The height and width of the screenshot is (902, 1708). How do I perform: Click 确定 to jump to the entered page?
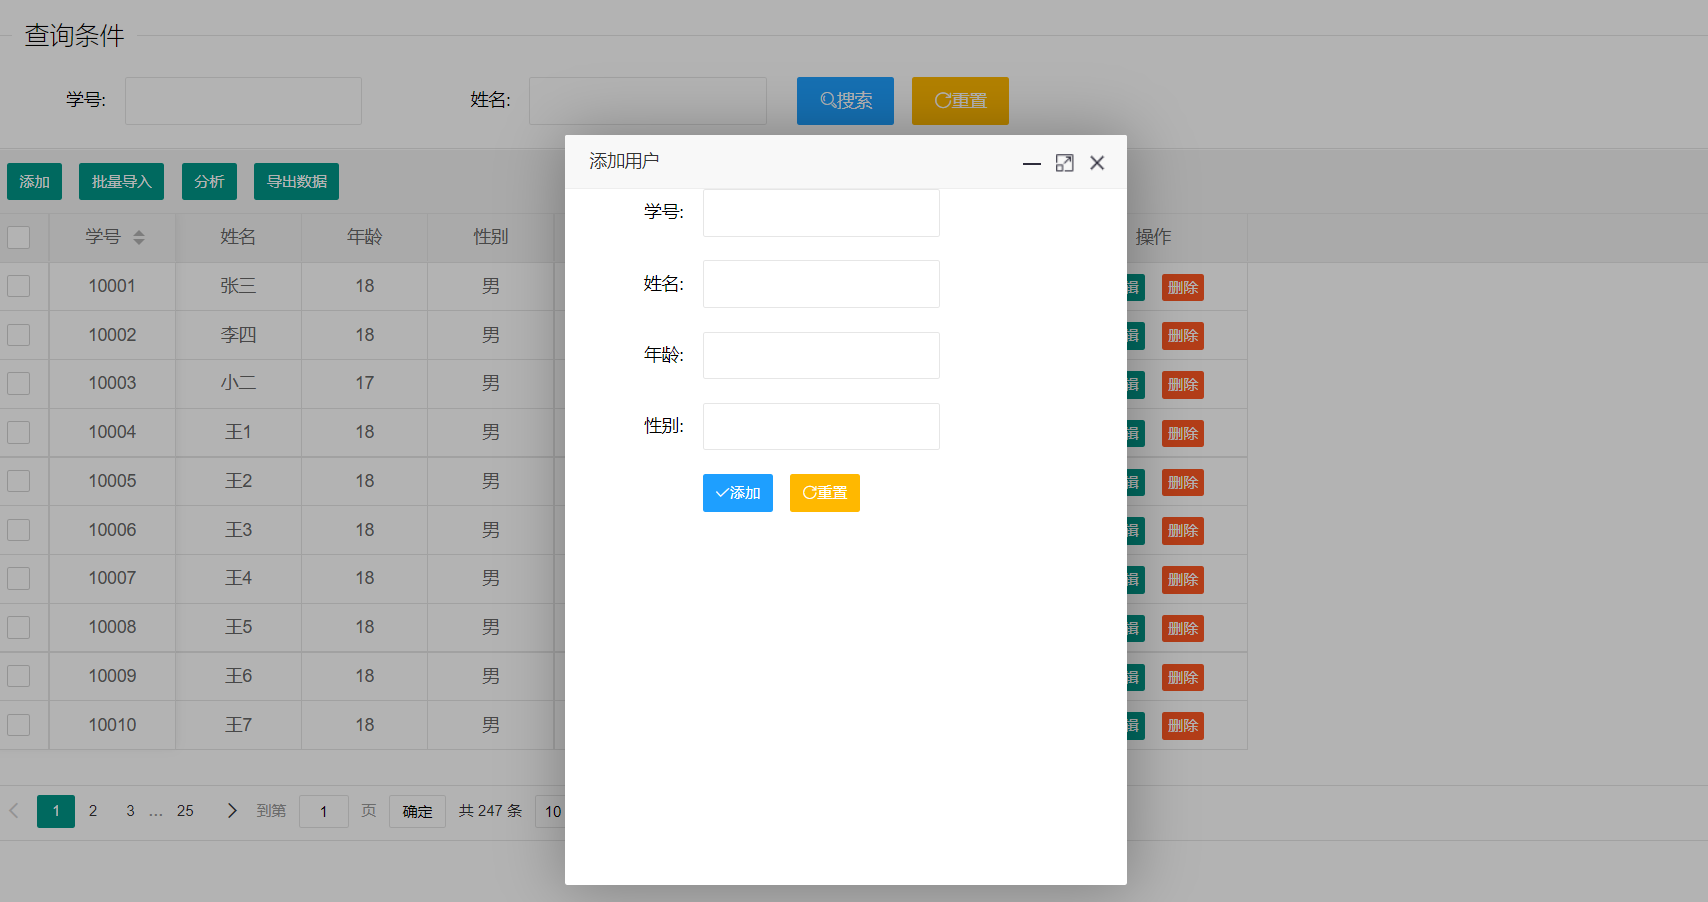point(417,811)
